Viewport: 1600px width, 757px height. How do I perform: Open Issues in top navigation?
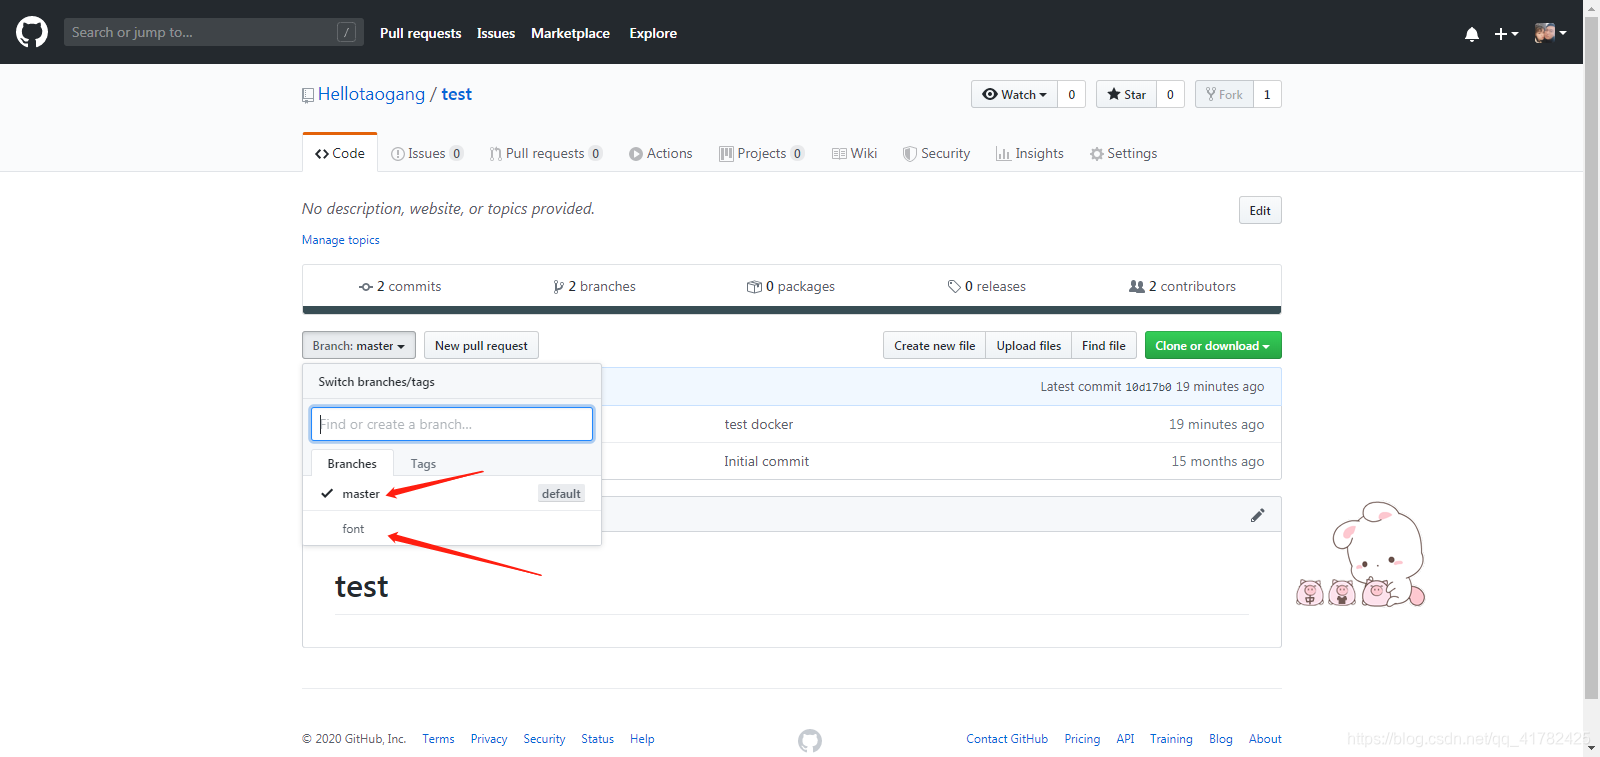[x=496, y=33]
